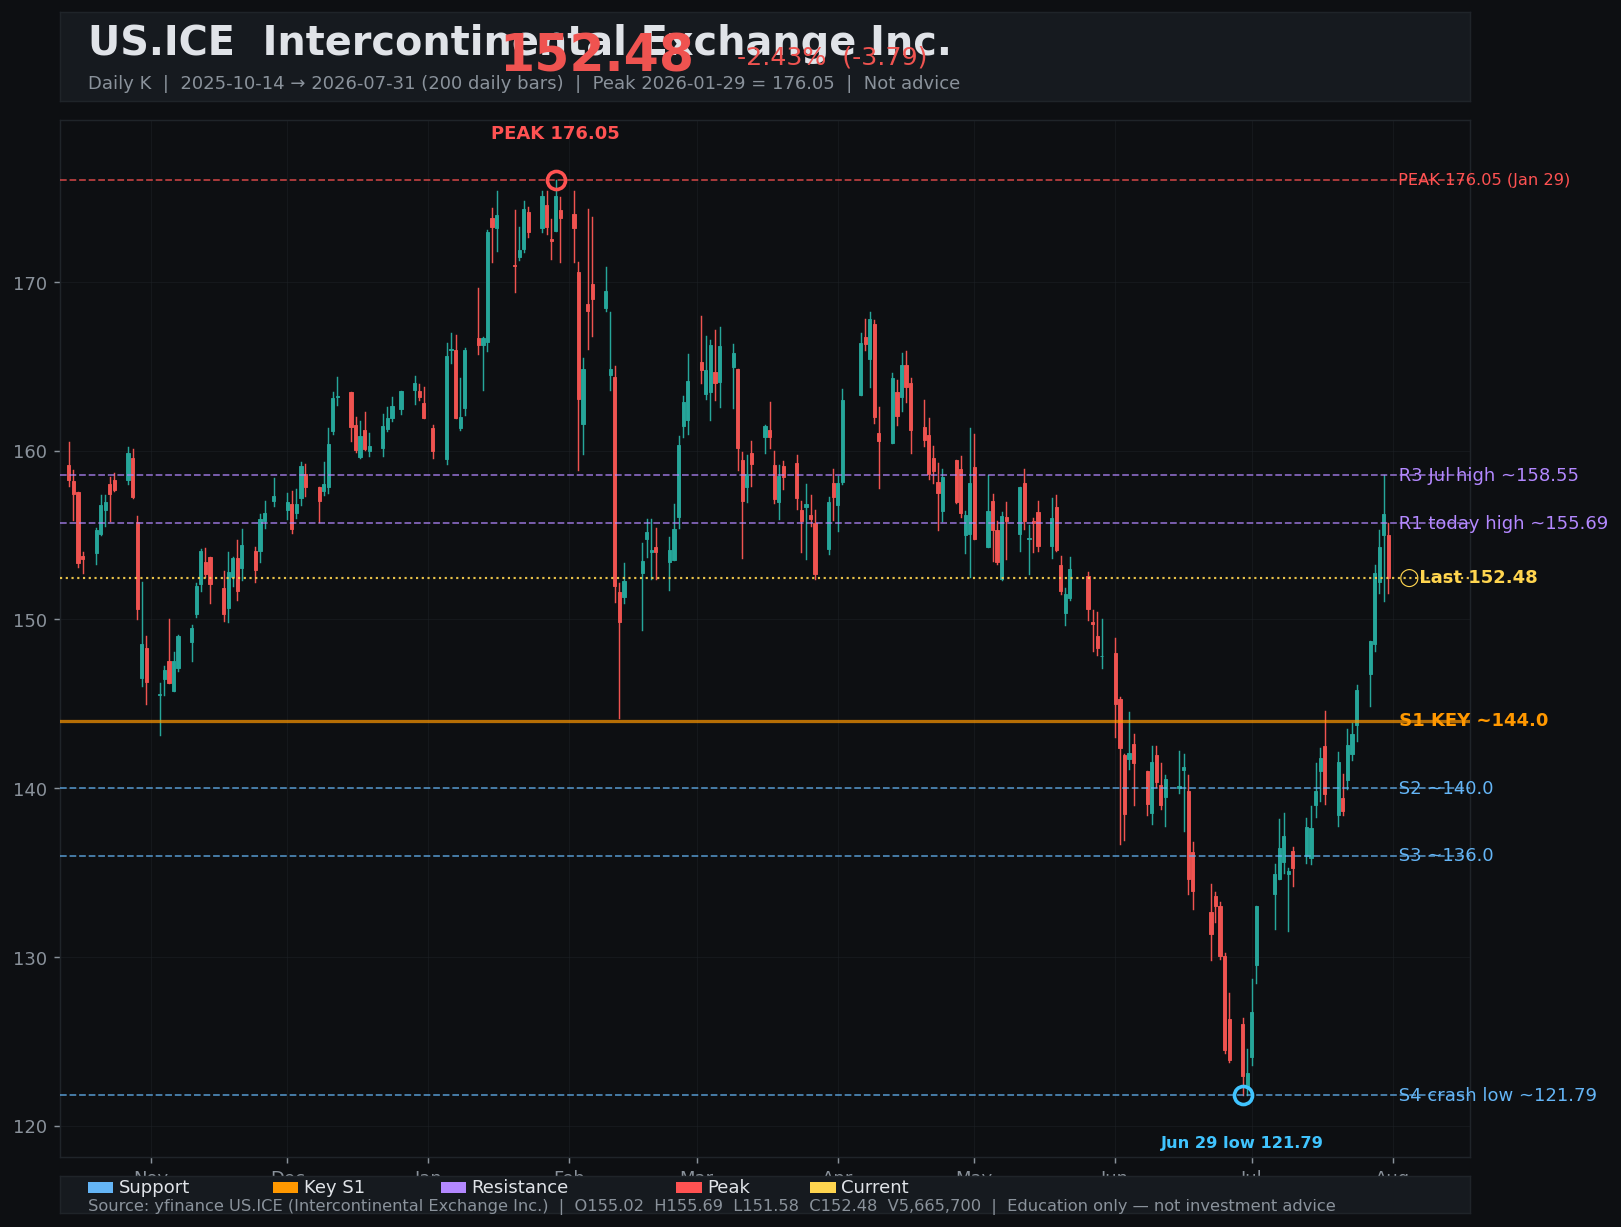Click the large red 152.48 price in the header
Screen dimensions: 1621x1227
tap(597, 54)
